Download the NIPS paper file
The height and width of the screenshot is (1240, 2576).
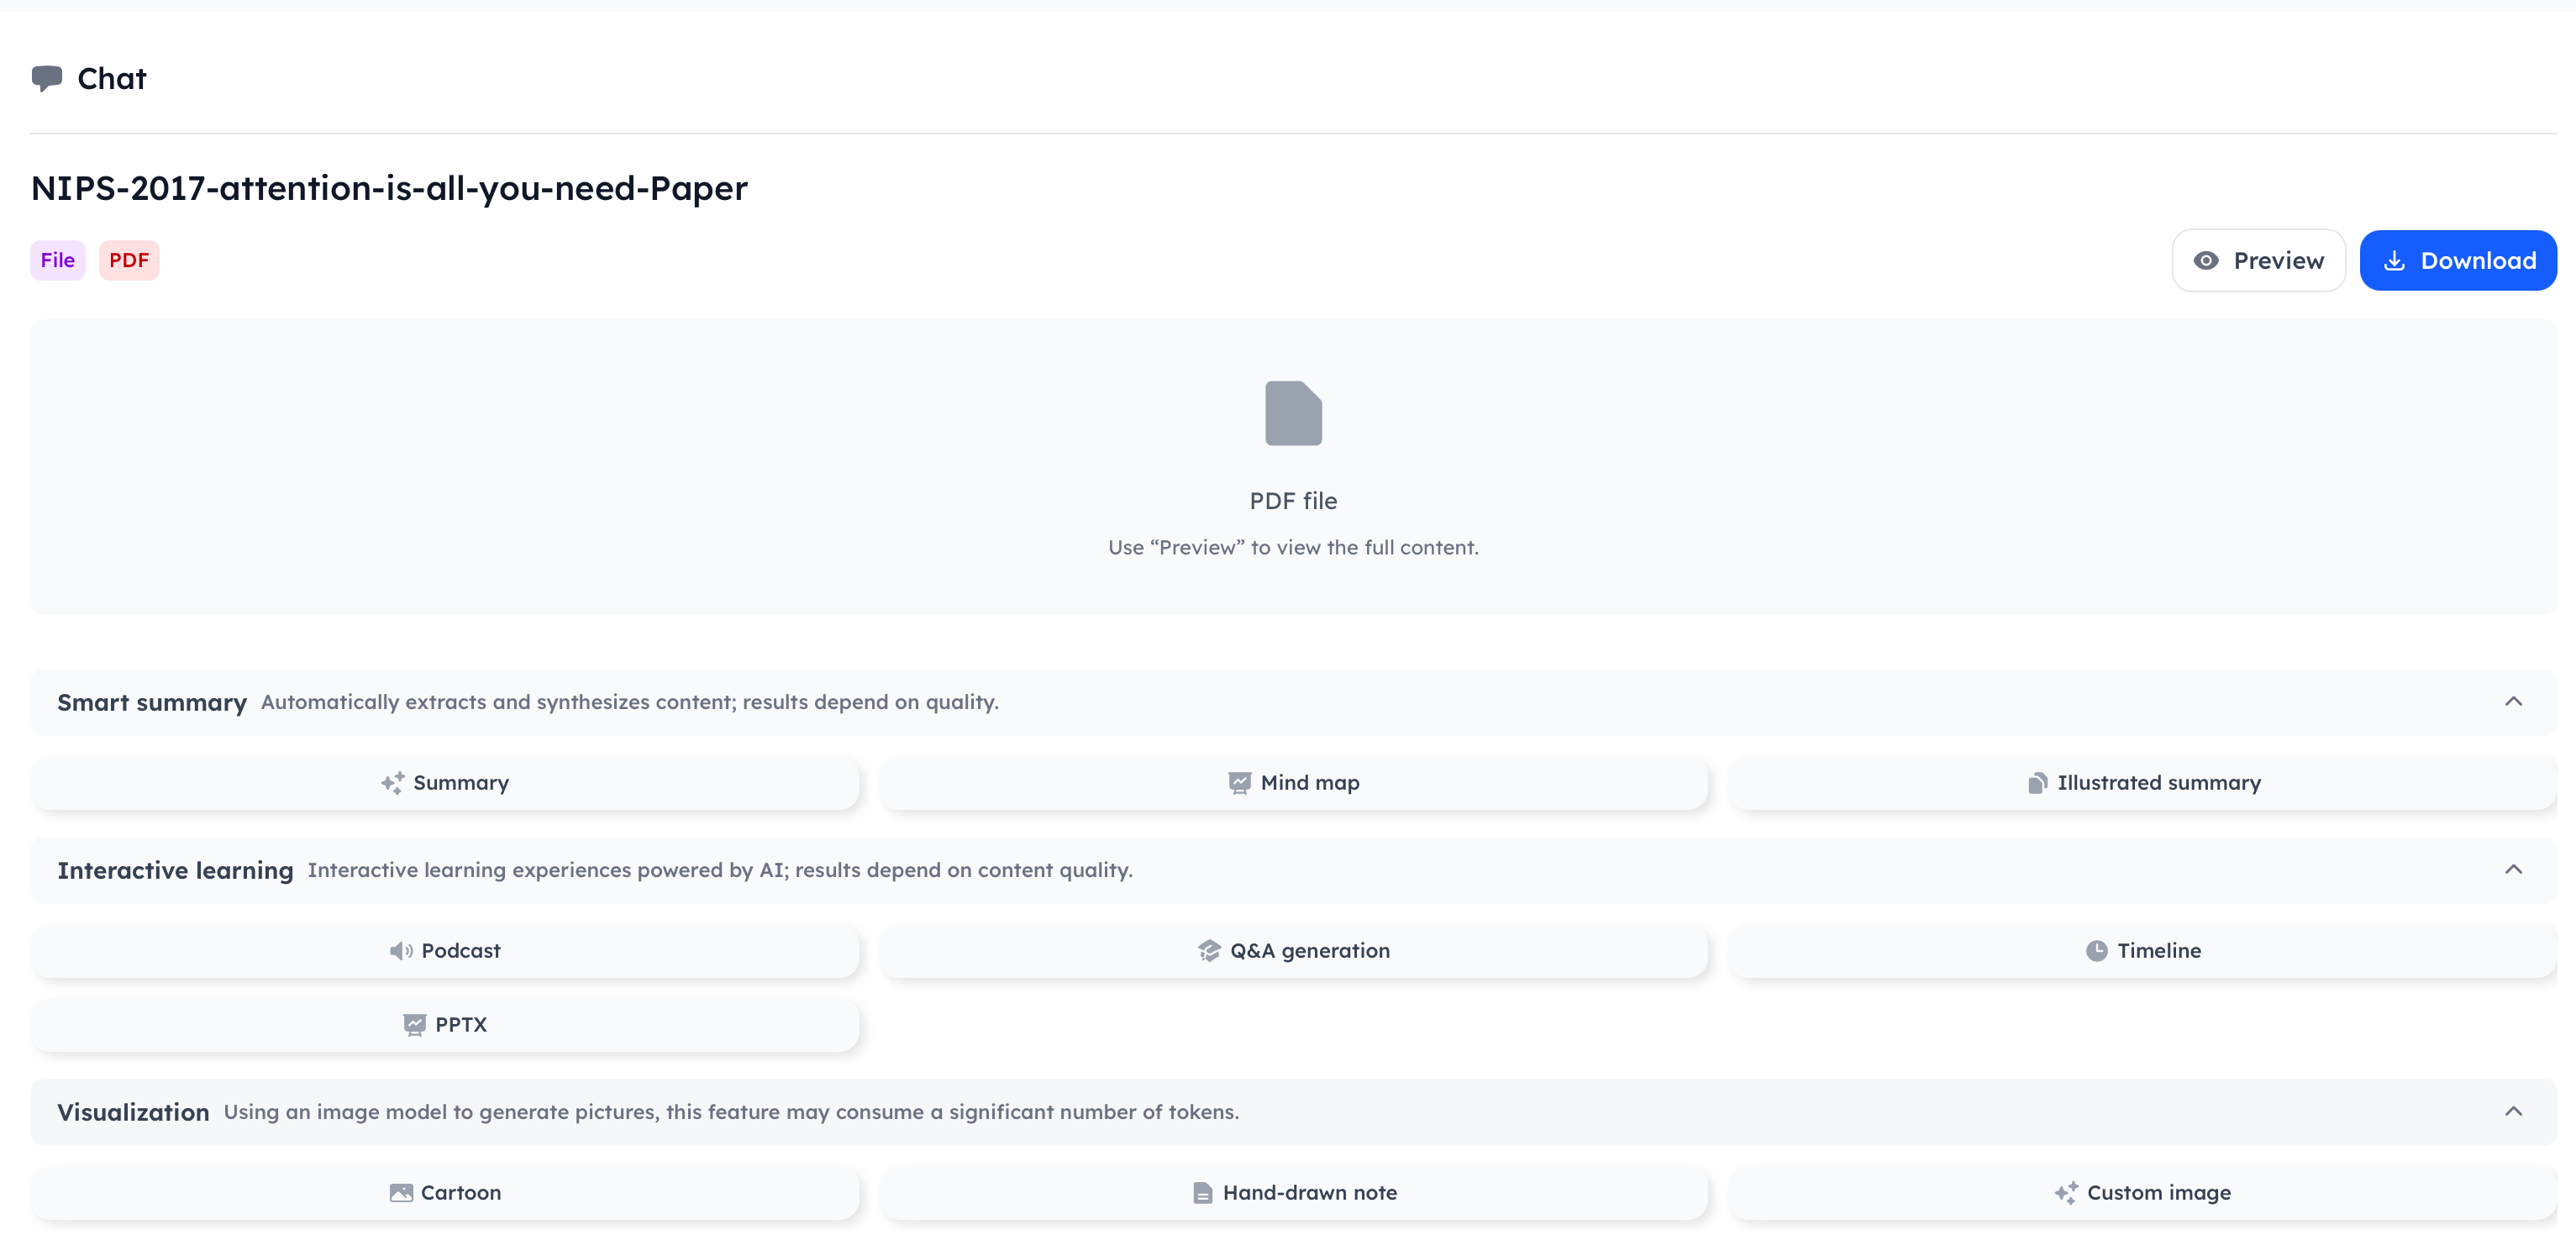[x=2459, y=260]
